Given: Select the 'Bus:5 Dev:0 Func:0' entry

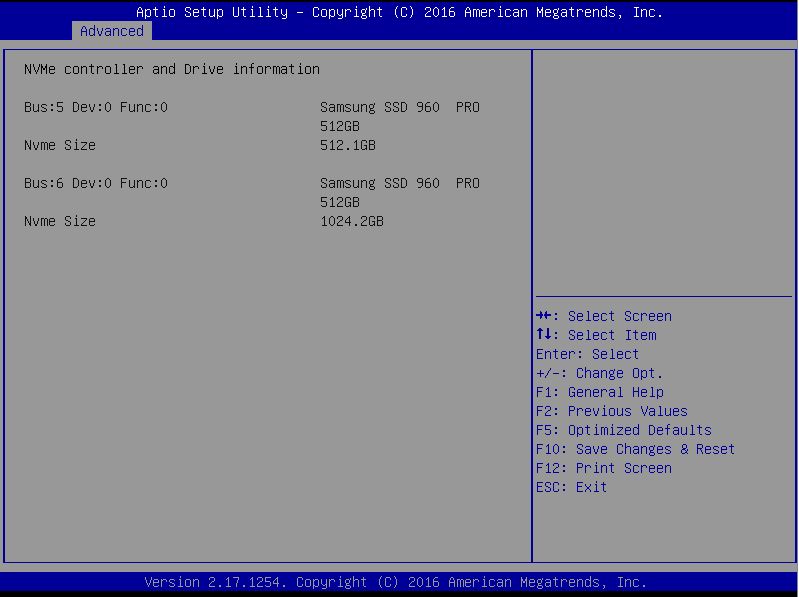Looking at the screenshot, I should pyautogui.click(x=96, y=107).
